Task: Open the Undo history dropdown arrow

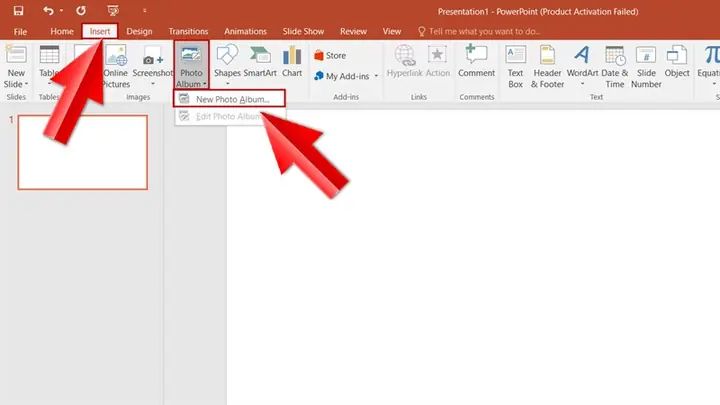Action: point(61,11)
